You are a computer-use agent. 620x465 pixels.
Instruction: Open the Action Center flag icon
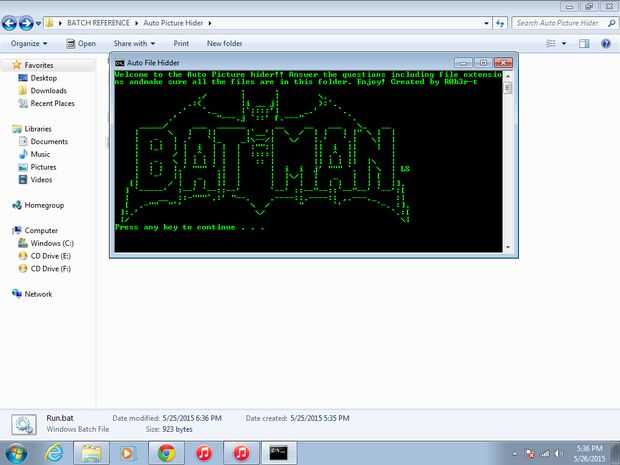pos(531,453)
